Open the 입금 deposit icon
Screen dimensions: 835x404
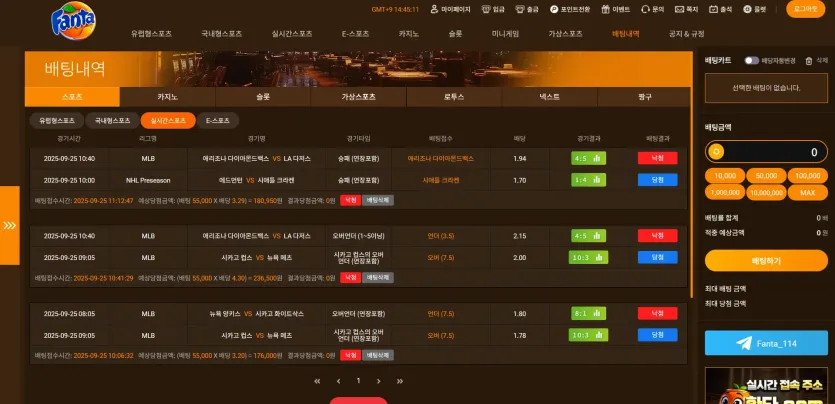[486, 9]
